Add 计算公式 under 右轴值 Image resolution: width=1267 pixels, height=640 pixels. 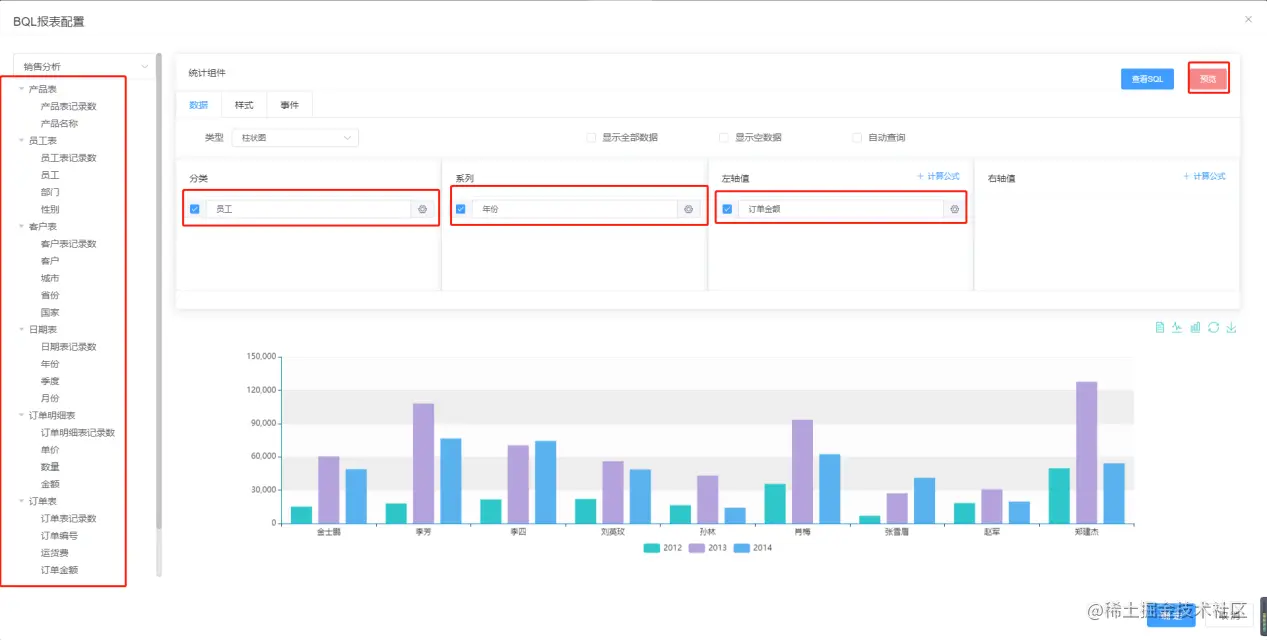click(x=1204, y=176)
